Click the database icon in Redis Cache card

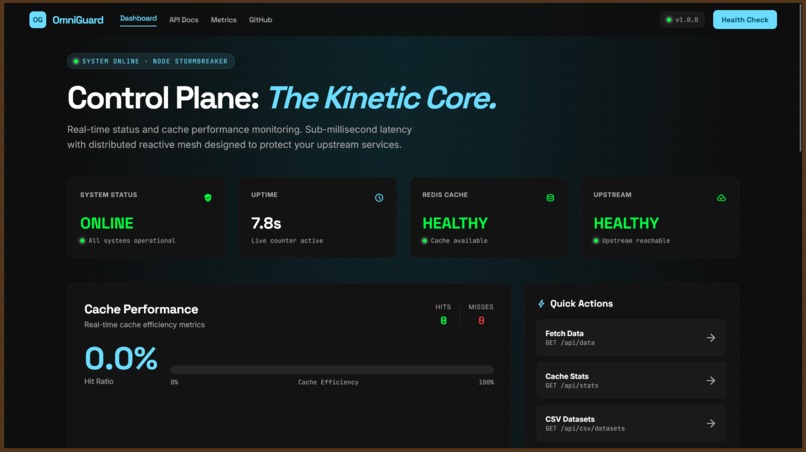point(550,197)
